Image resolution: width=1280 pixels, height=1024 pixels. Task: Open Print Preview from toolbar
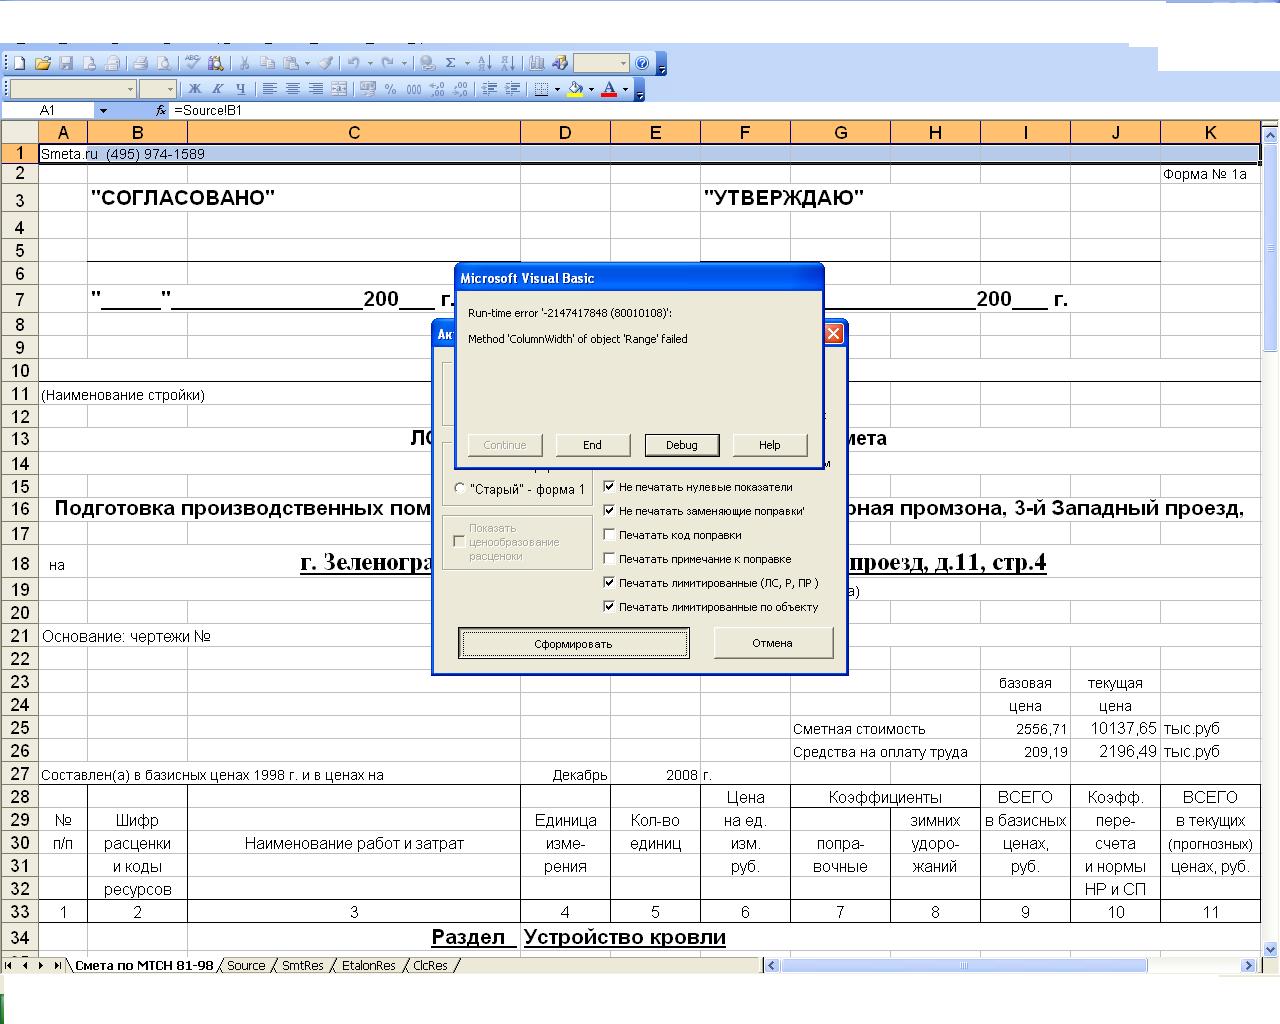(165, 63)
